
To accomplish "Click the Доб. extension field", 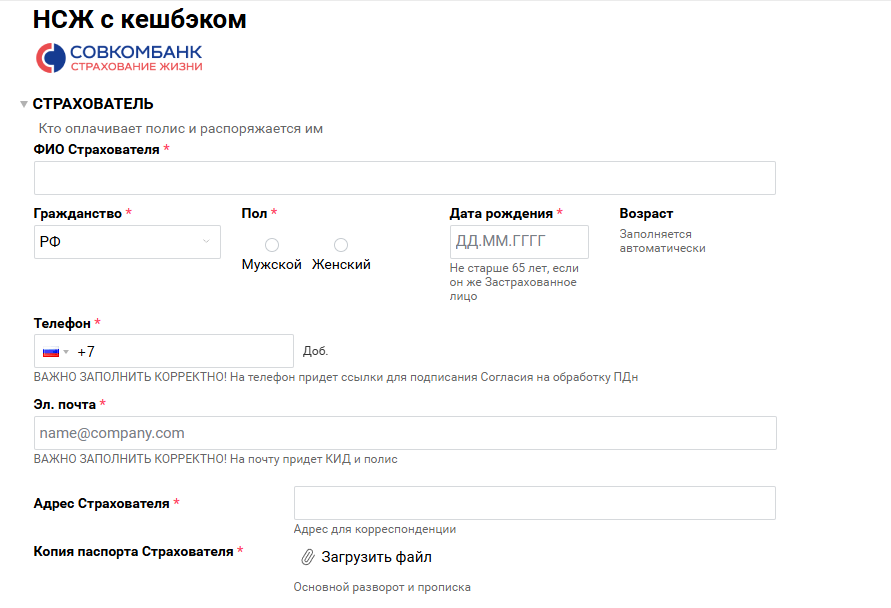I will point(316,351).
